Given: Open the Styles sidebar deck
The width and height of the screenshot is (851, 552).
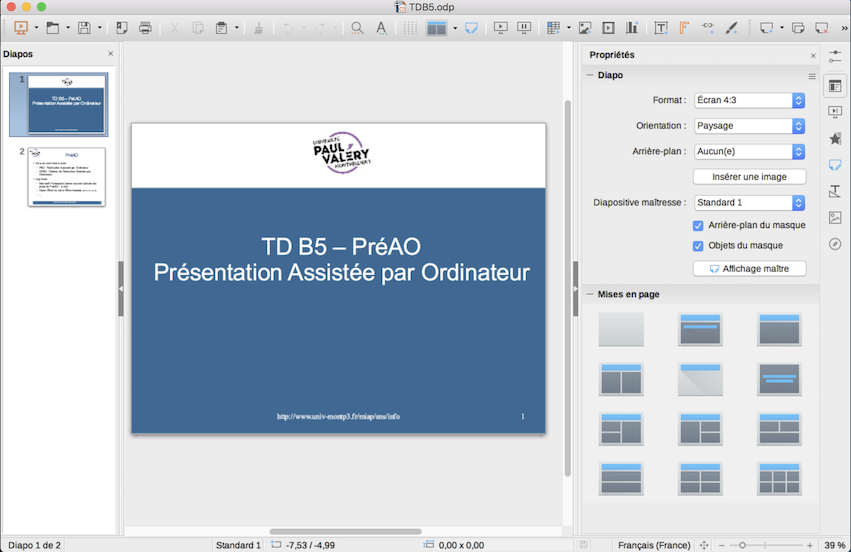Looking at the screenshot, I should (835, 191).
